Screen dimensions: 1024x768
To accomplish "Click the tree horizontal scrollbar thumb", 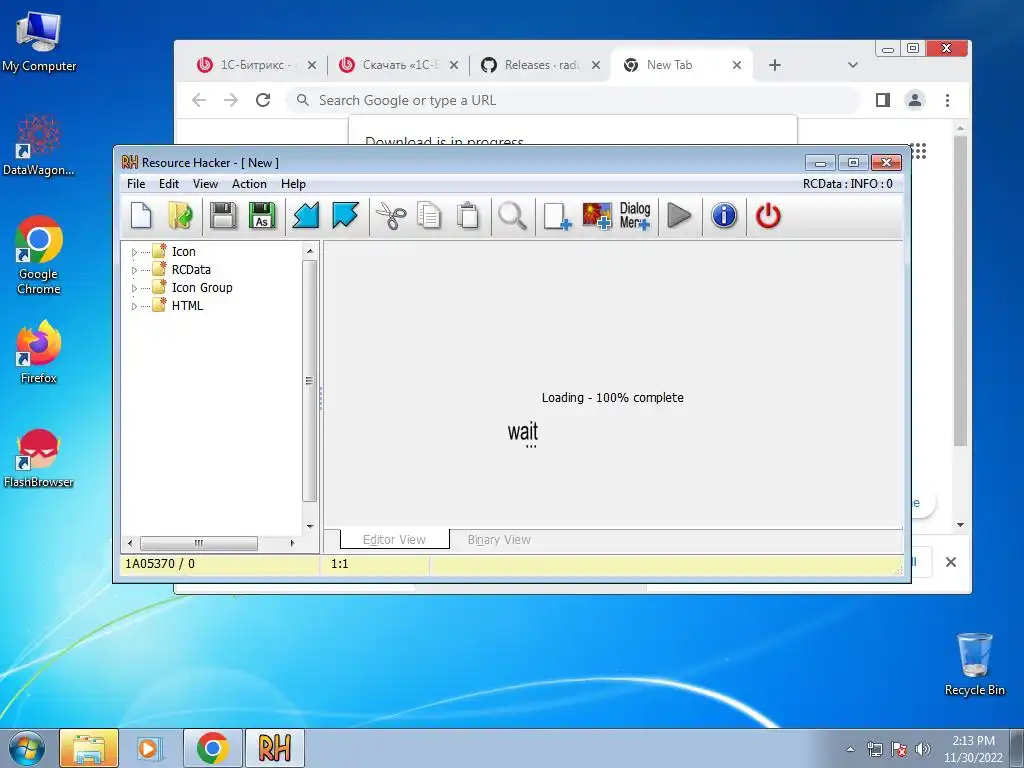I will click(199, 543).
